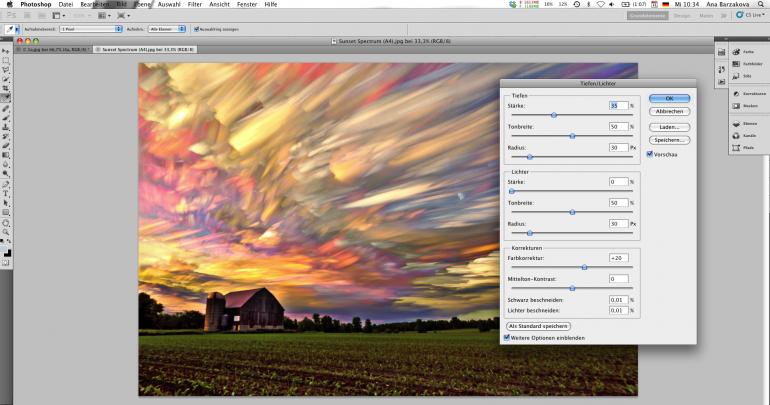Open Spotlight search in menu bar

(761, 4)
